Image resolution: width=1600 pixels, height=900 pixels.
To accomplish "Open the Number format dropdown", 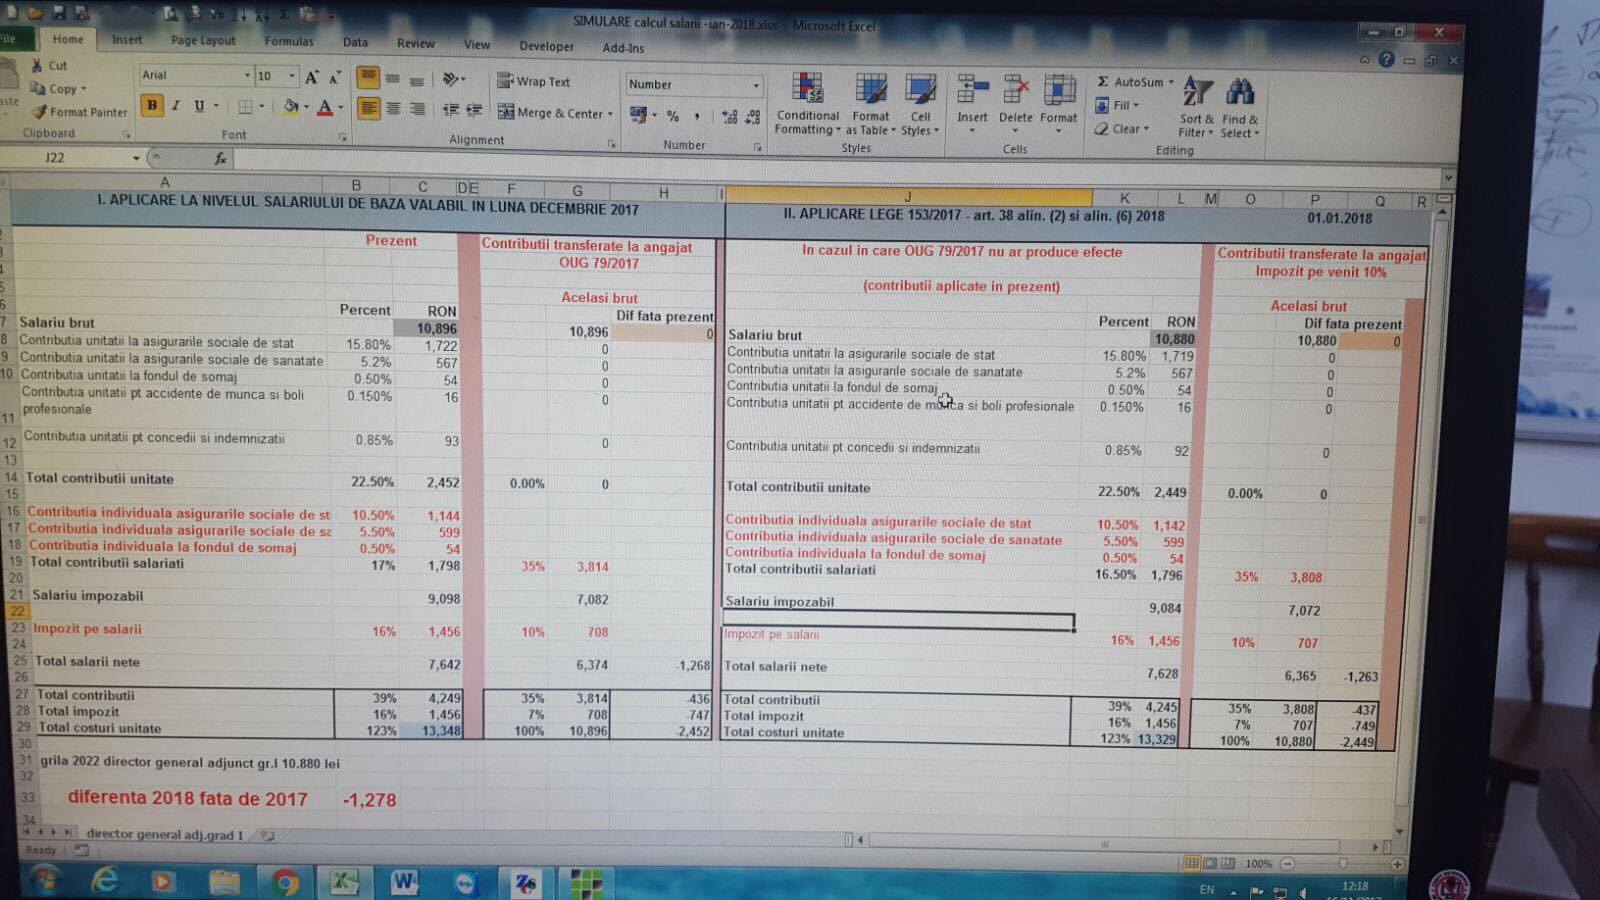I will (x=756, y=85).
